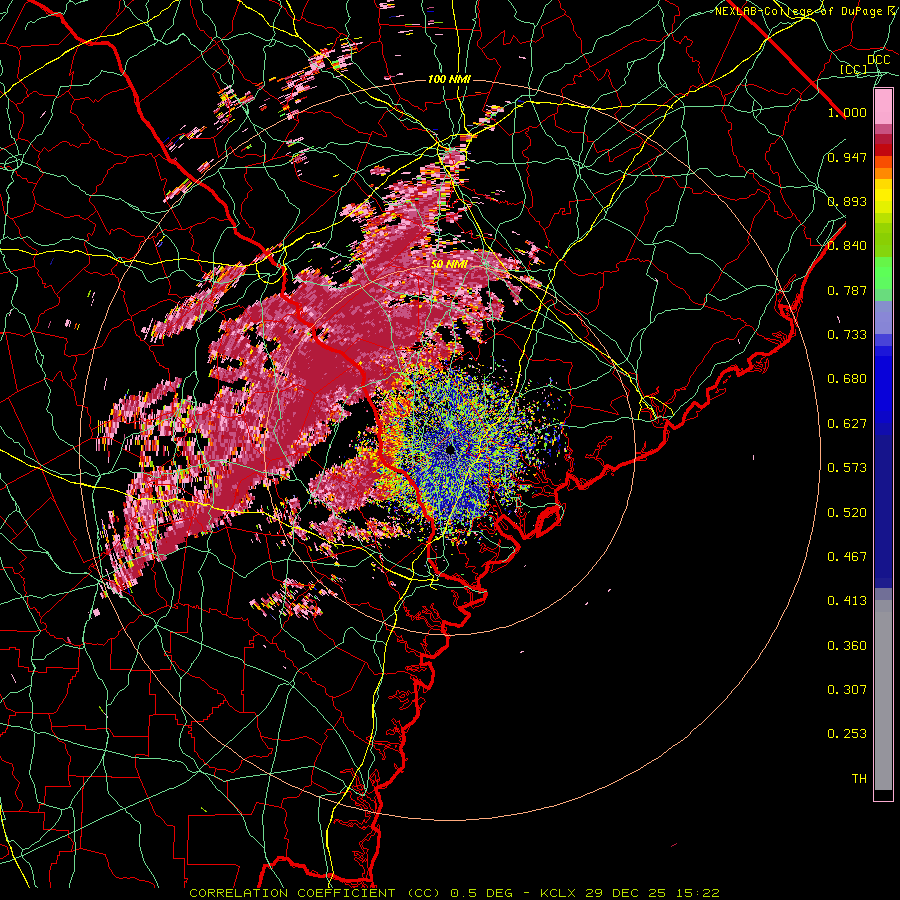Click the 0.360 scale value
The height and width of the screenshot is (900, 900).
[847, 646]
